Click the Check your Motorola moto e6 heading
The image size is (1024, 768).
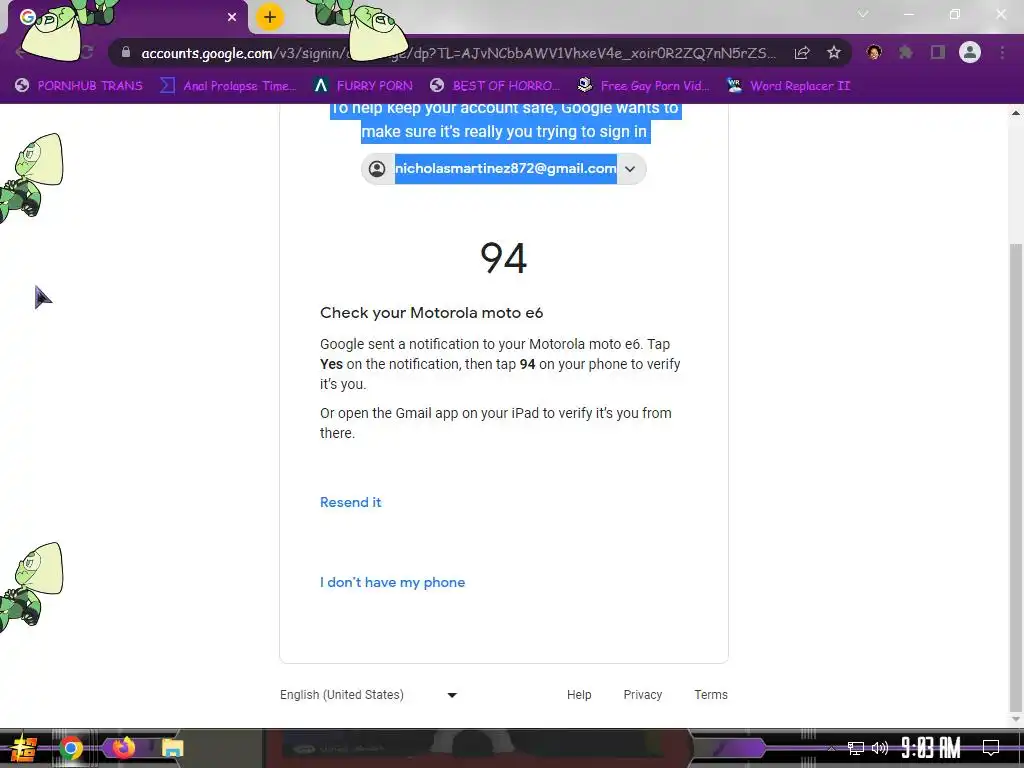[432, 313]
